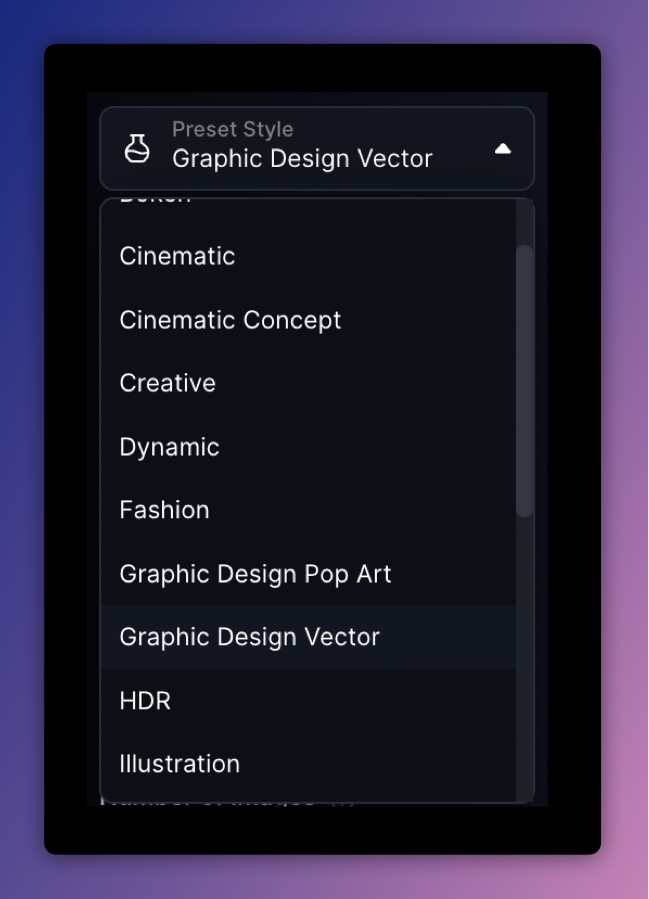Screen dimensions: 649x899
Task: Pick the Creative preset option
Action: tap(167, 383)
